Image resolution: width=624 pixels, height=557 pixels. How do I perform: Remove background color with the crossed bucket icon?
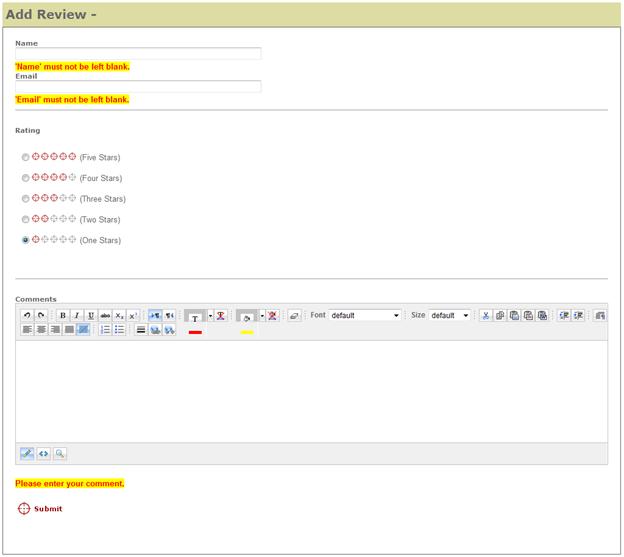(273, 316)
